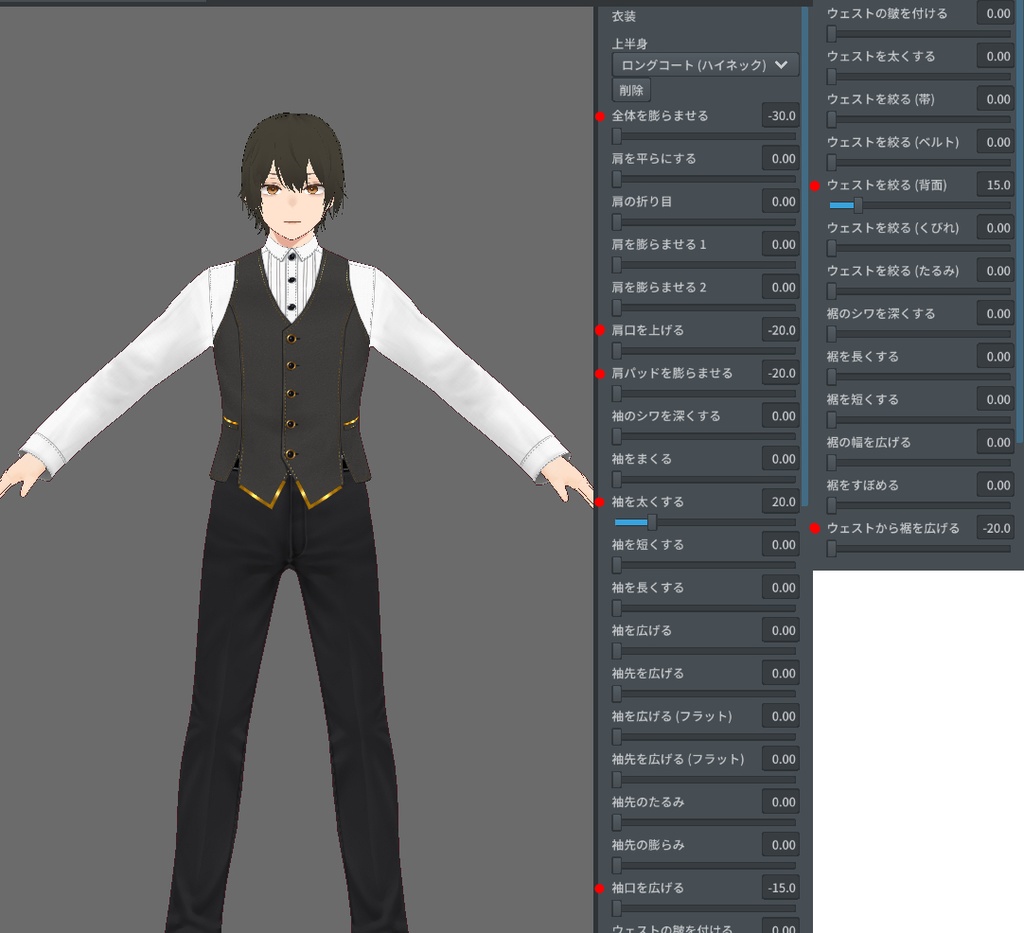Click the 裾のシワを深くする slider
Image resolution: width=1024 pixels, height=933 pixels.
click(919, 334)
